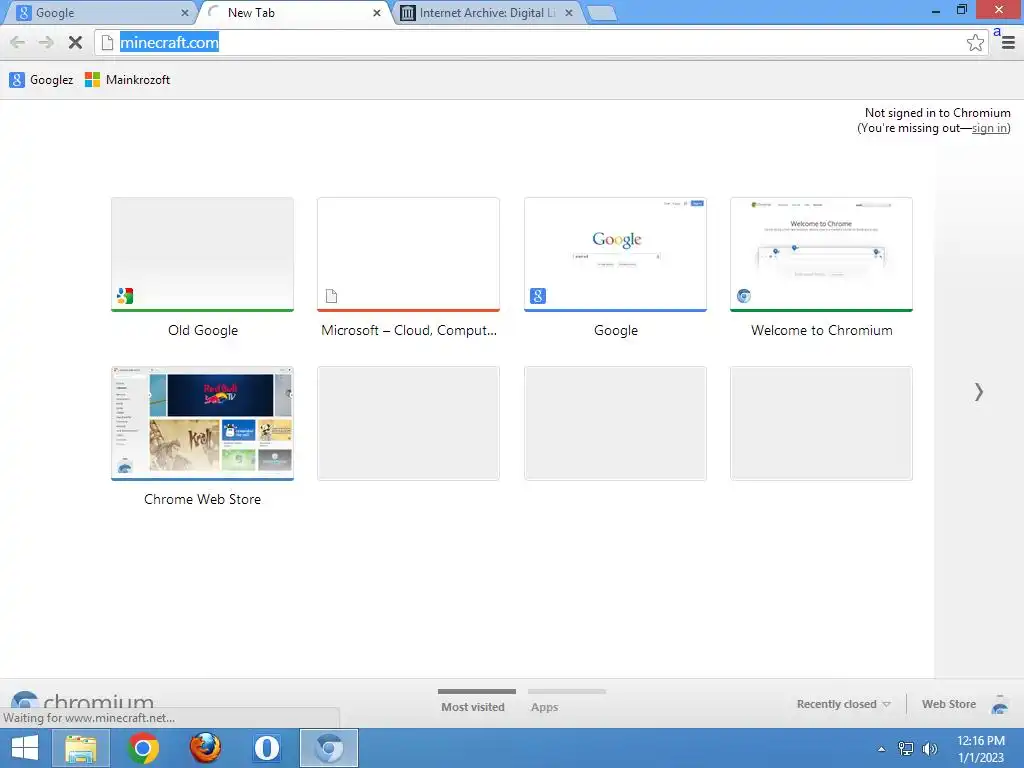
Task: Open File Explorer from the taskbar
Action: tap(80, 748)
